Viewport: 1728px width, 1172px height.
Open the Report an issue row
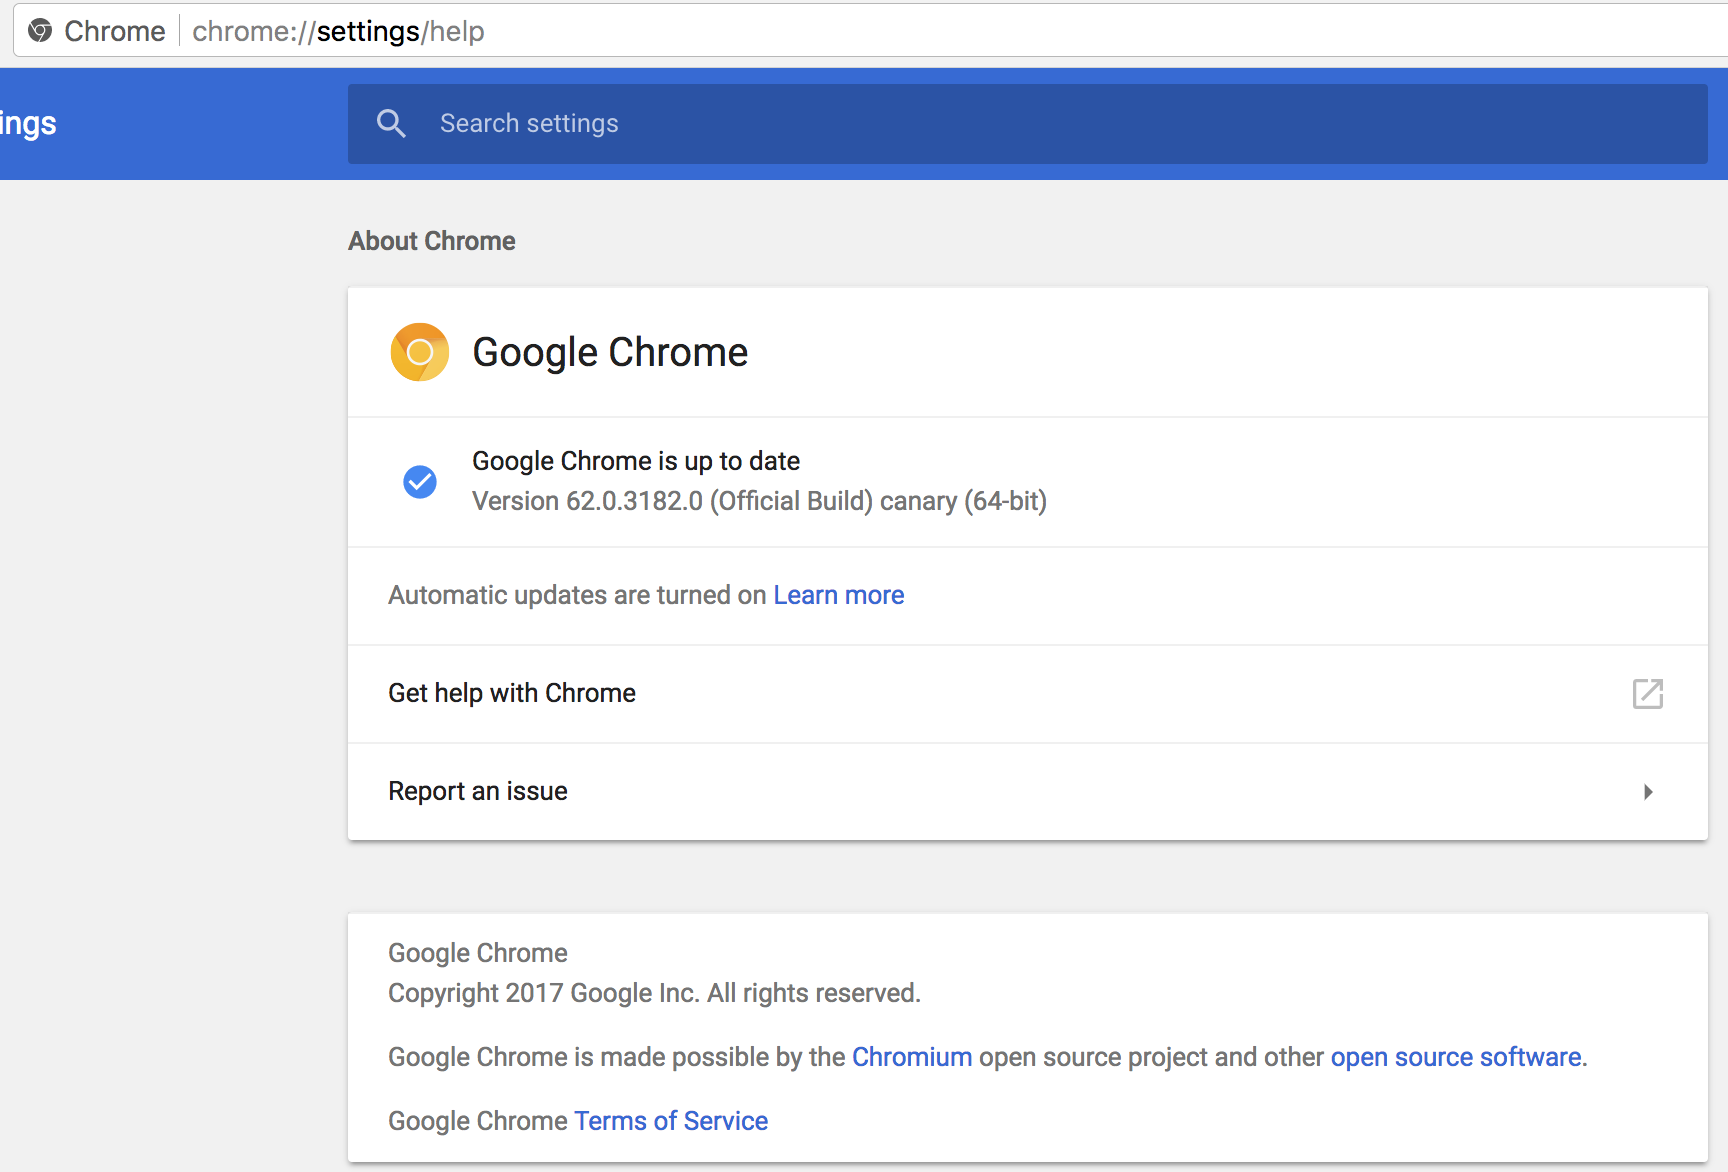tap(1028, 792)
